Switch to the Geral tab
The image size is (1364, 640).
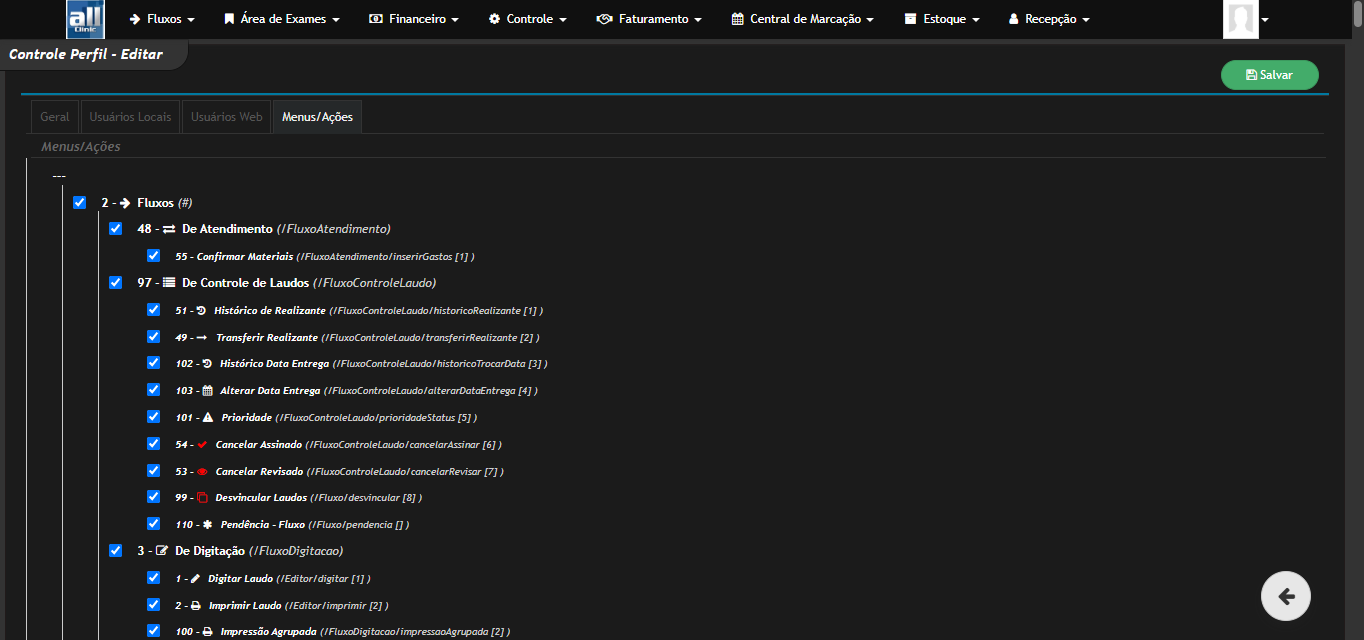click(x=55, y=117)
